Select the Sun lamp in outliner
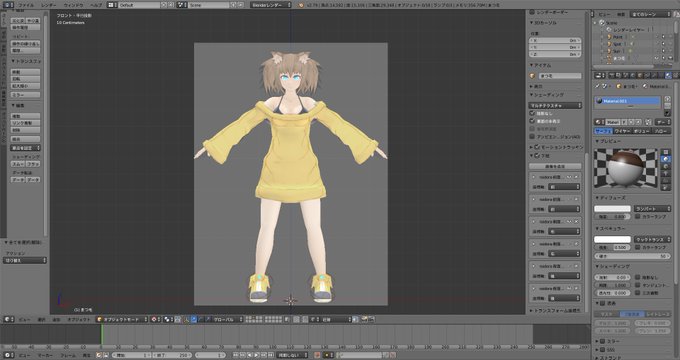Screen dimensions: 680x360 point(616,51)
